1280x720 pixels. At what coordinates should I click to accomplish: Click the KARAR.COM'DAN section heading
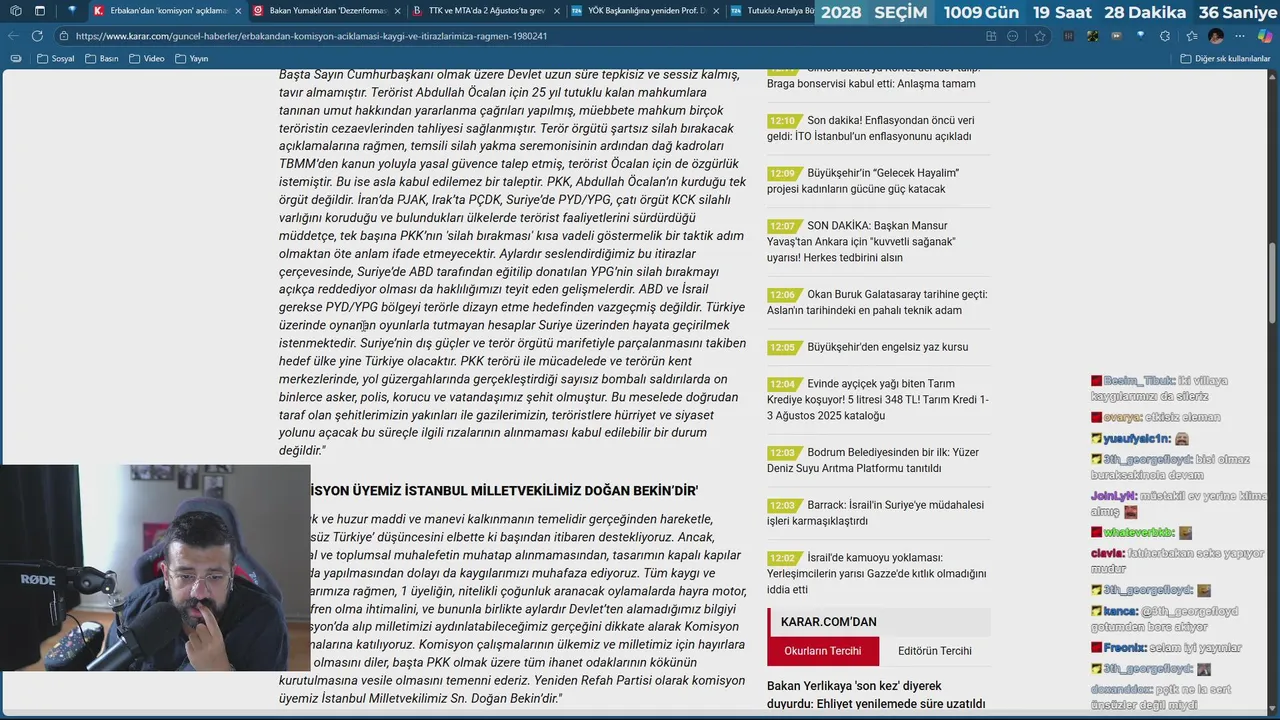pyautogui.click(x=829, y=622)
